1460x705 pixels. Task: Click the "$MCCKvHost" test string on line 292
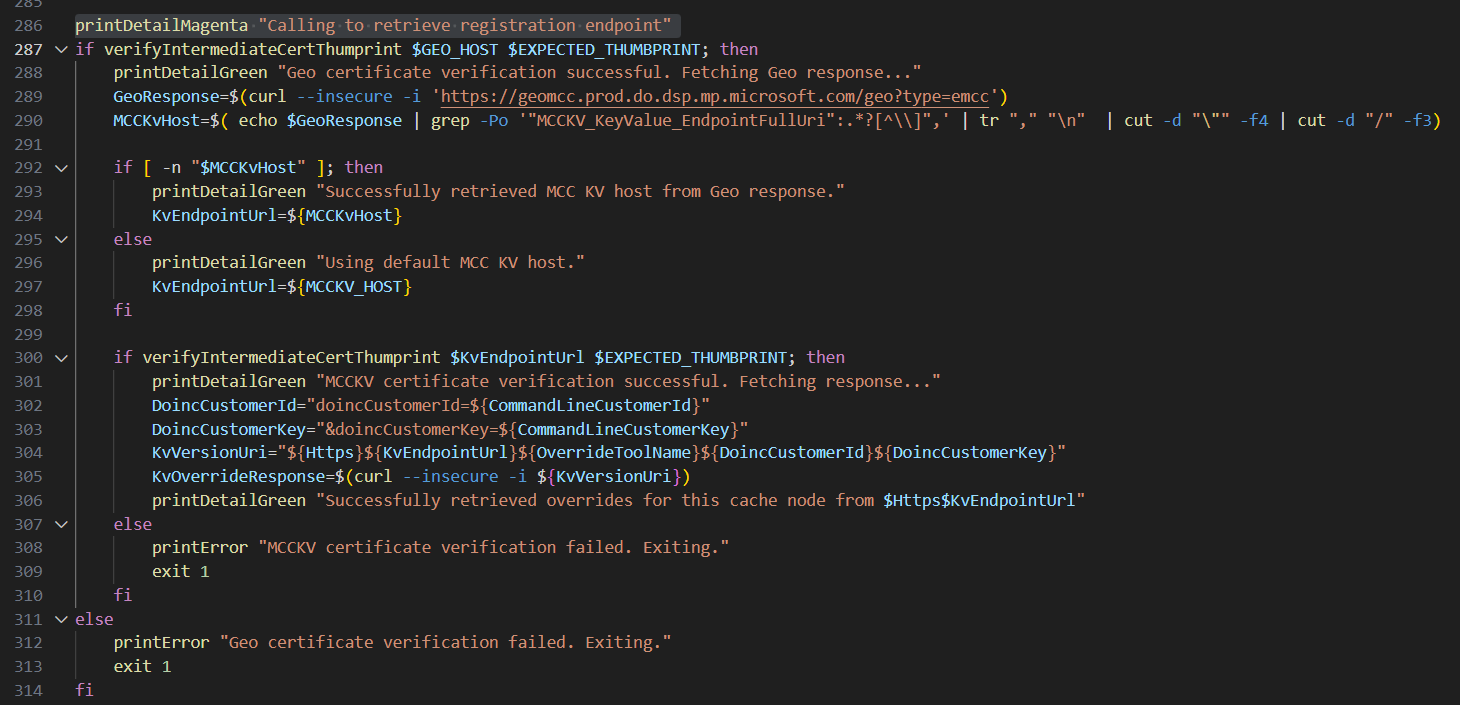pyautogui.click(x=248, y=168)
